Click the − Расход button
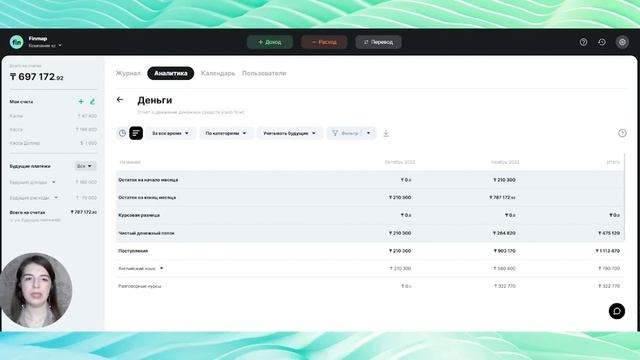This screenshot has height=360, width=640. point(324,42)
